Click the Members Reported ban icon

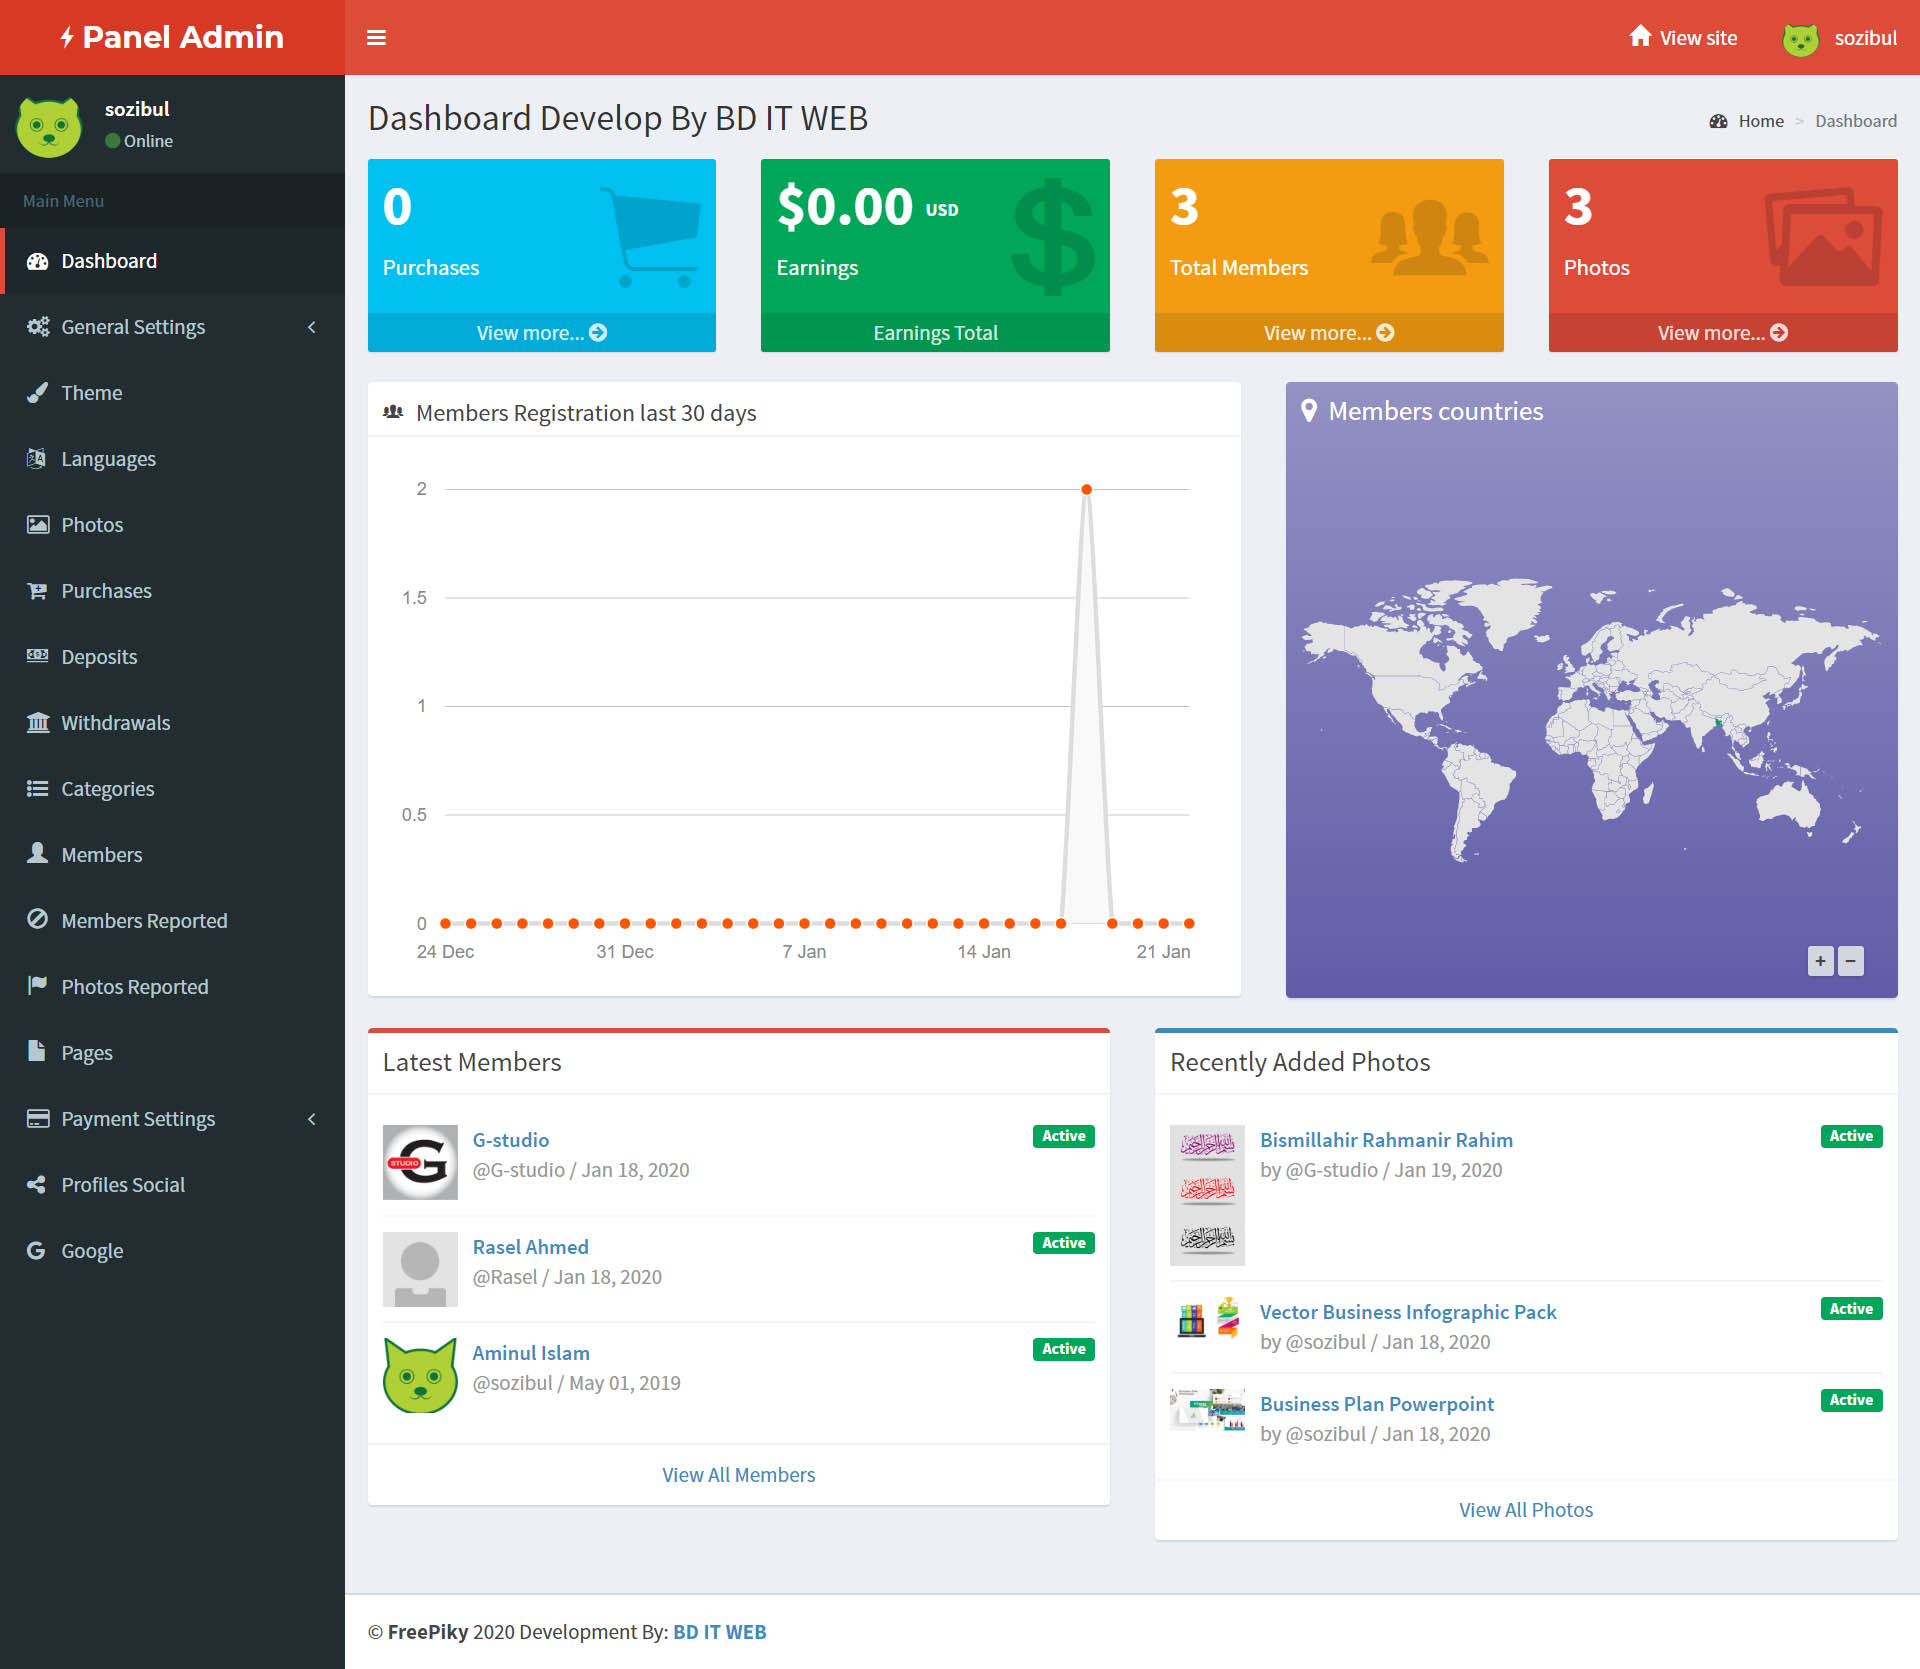tap(37, 920)
